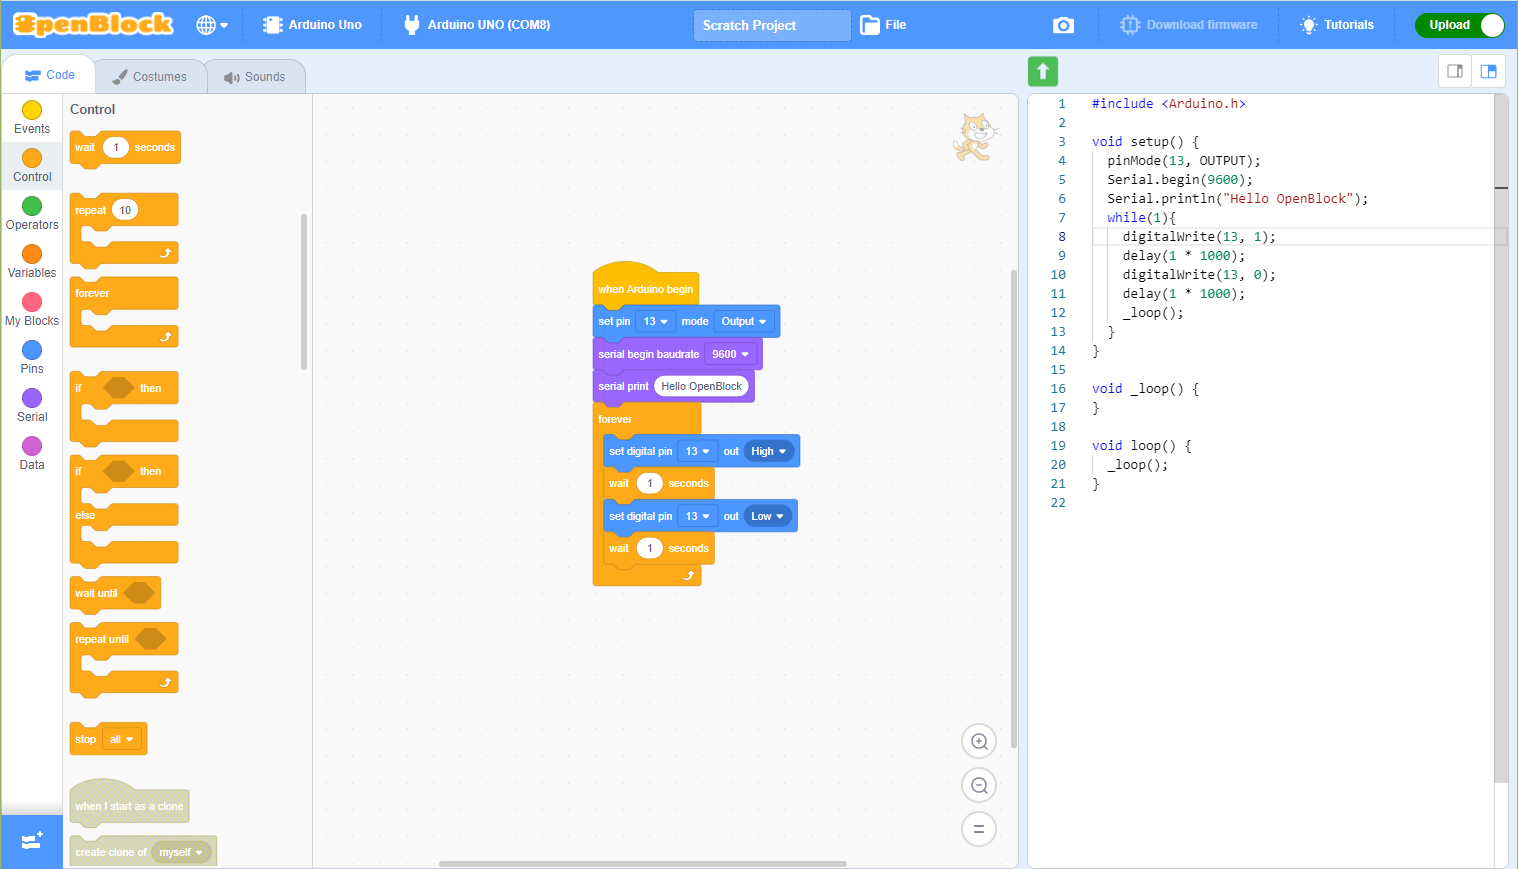This screenshot has width=1518, height=869.
Task: Click the cat sprite watermark thumbnail
Action: click(975, 137)
